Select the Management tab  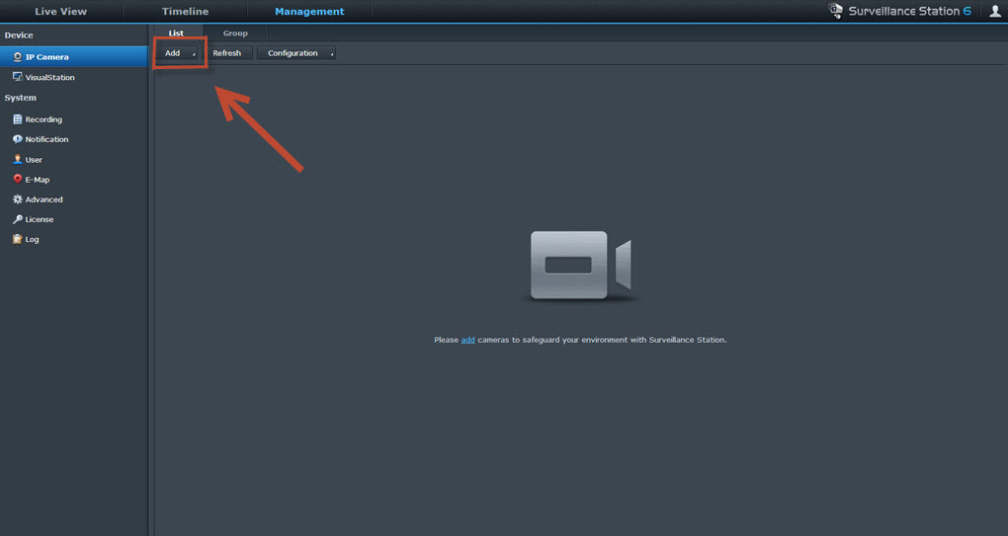[309, 11]
